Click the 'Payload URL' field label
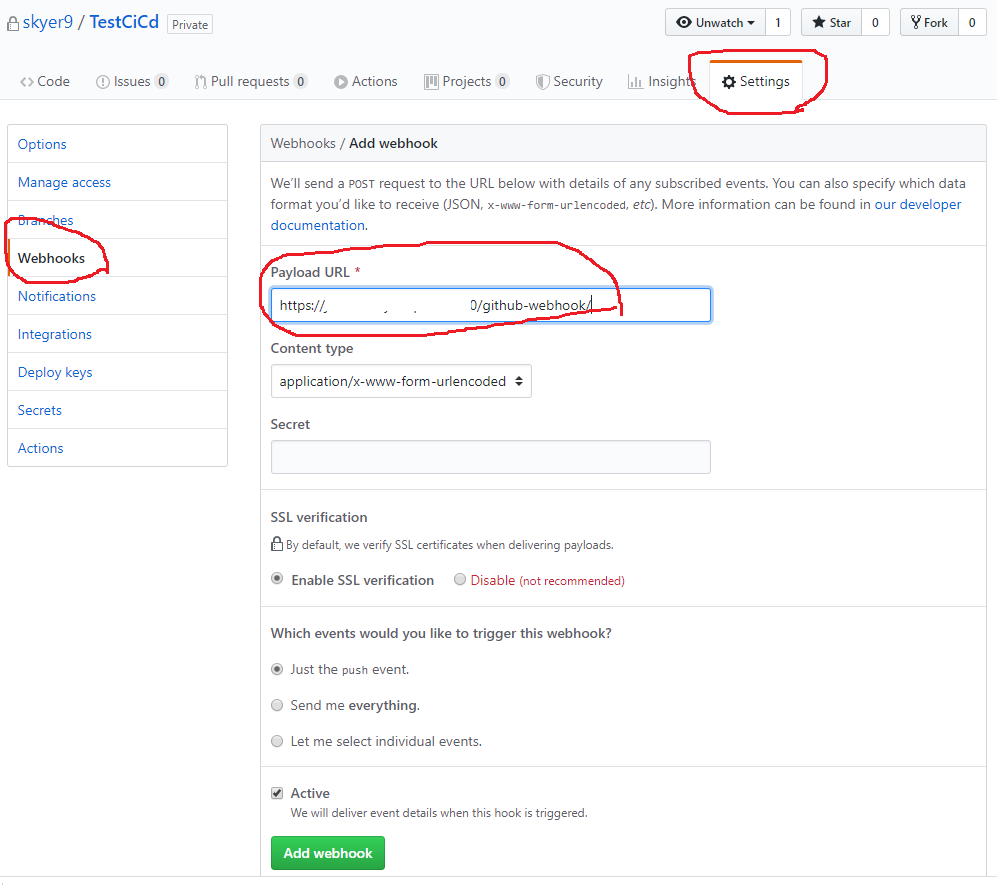 click(x=310, y=272)
